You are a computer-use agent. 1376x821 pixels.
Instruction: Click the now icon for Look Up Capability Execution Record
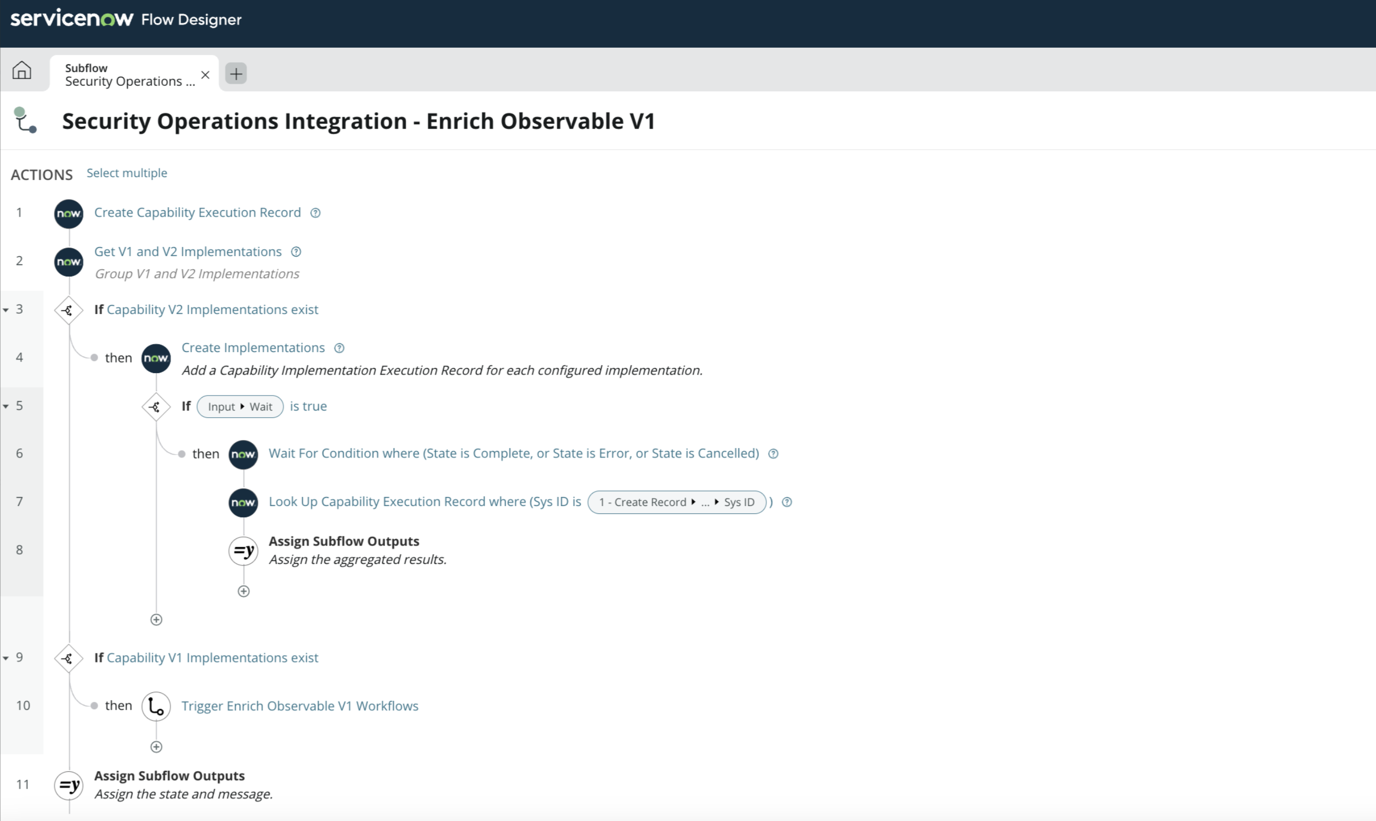[x=243, y=502]
